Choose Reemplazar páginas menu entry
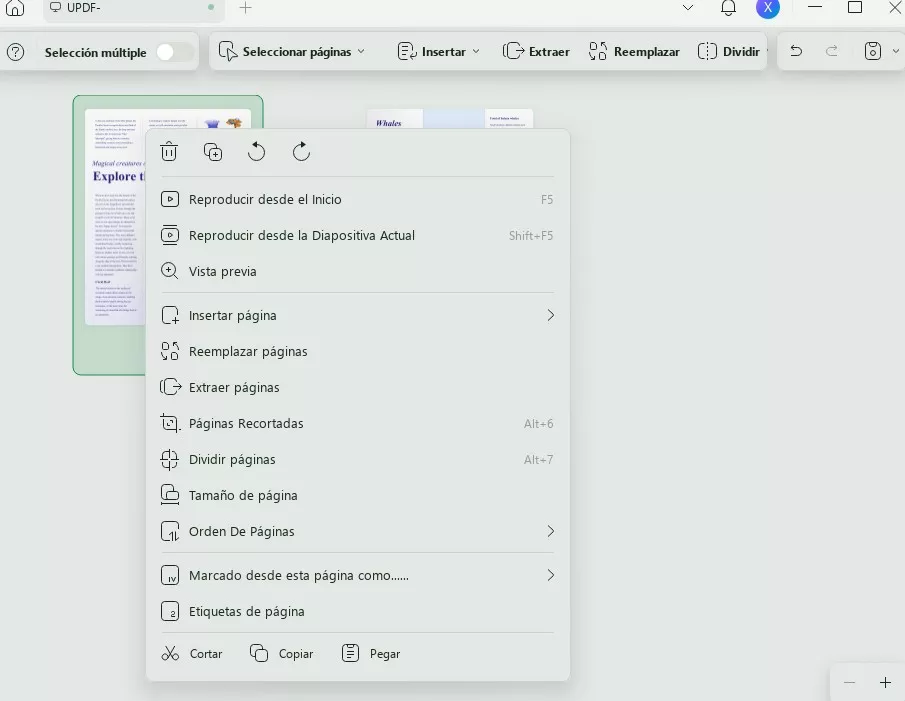Image resolution: width=905 pixels, height=701 pixels. [357, 351]
